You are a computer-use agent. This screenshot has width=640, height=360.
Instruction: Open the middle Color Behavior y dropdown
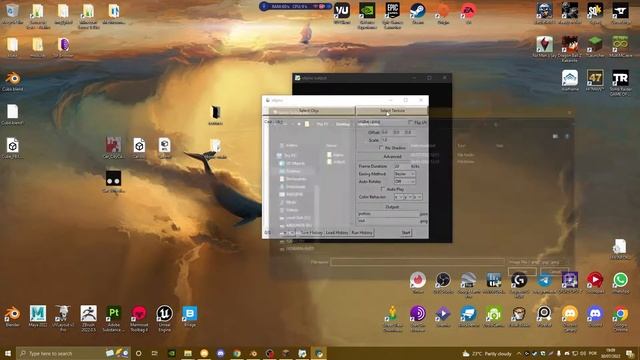point(408,197)
